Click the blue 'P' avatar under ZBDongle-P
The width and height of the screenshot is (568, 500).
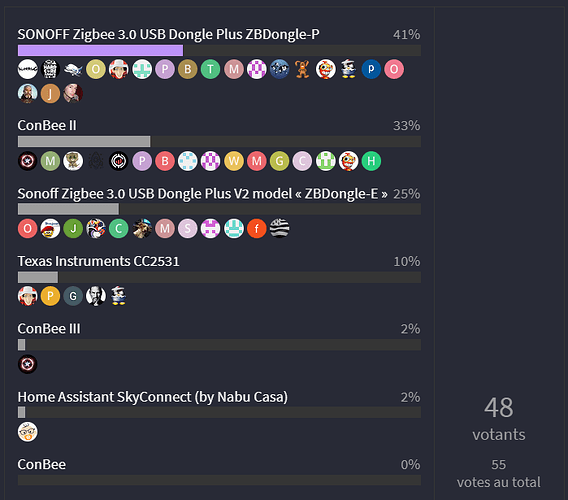(371, 69)
